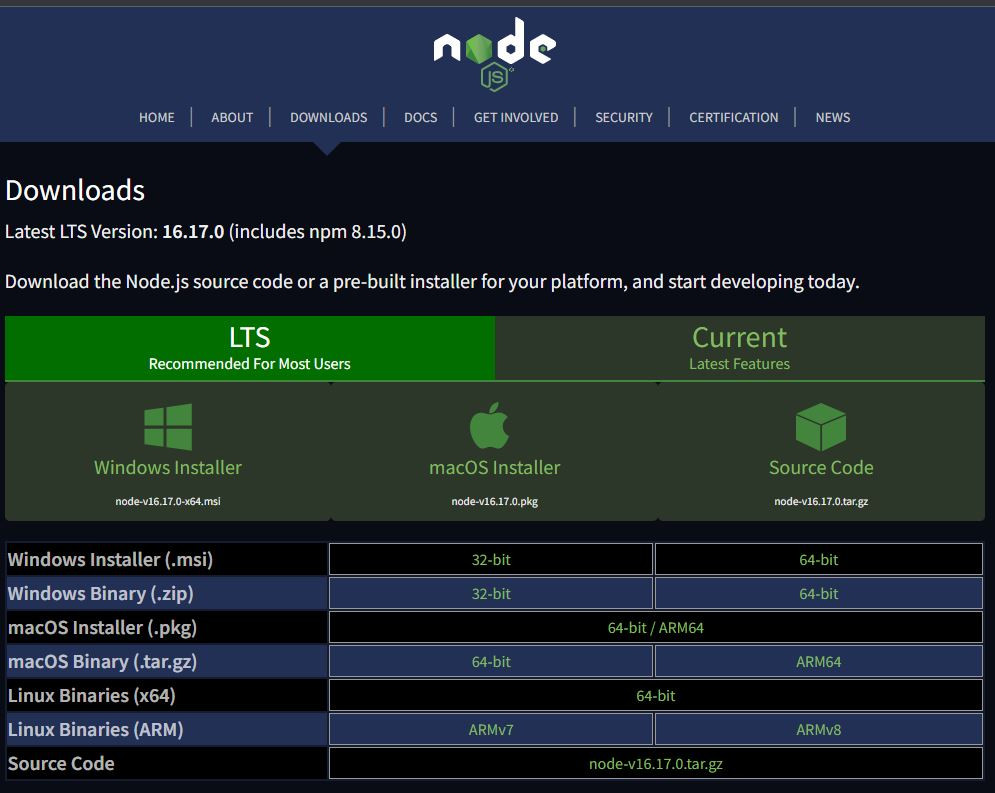Switch to the Current Latest Features tab
Image resolution: width=995 pixels, height=793 pixels.
(739, 348)
